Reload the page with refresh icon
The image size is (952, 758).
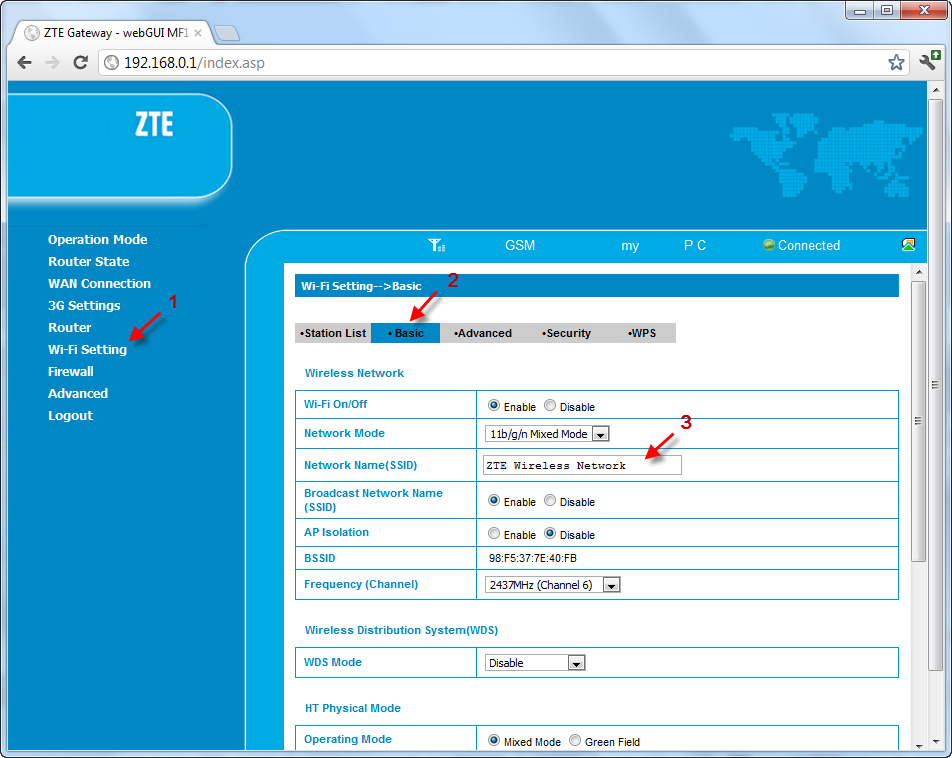80,63
